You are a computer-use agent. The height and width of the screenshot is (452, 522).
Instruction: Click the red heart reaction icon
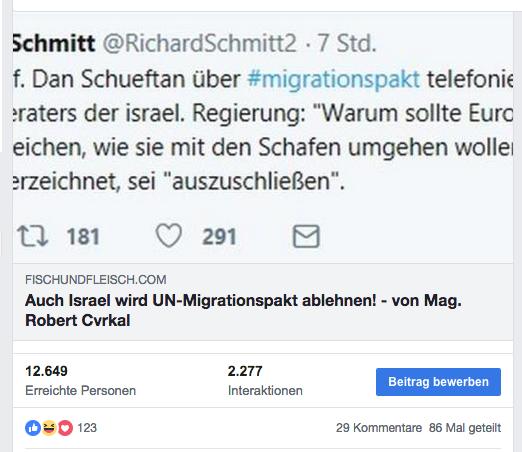point(65,428)
